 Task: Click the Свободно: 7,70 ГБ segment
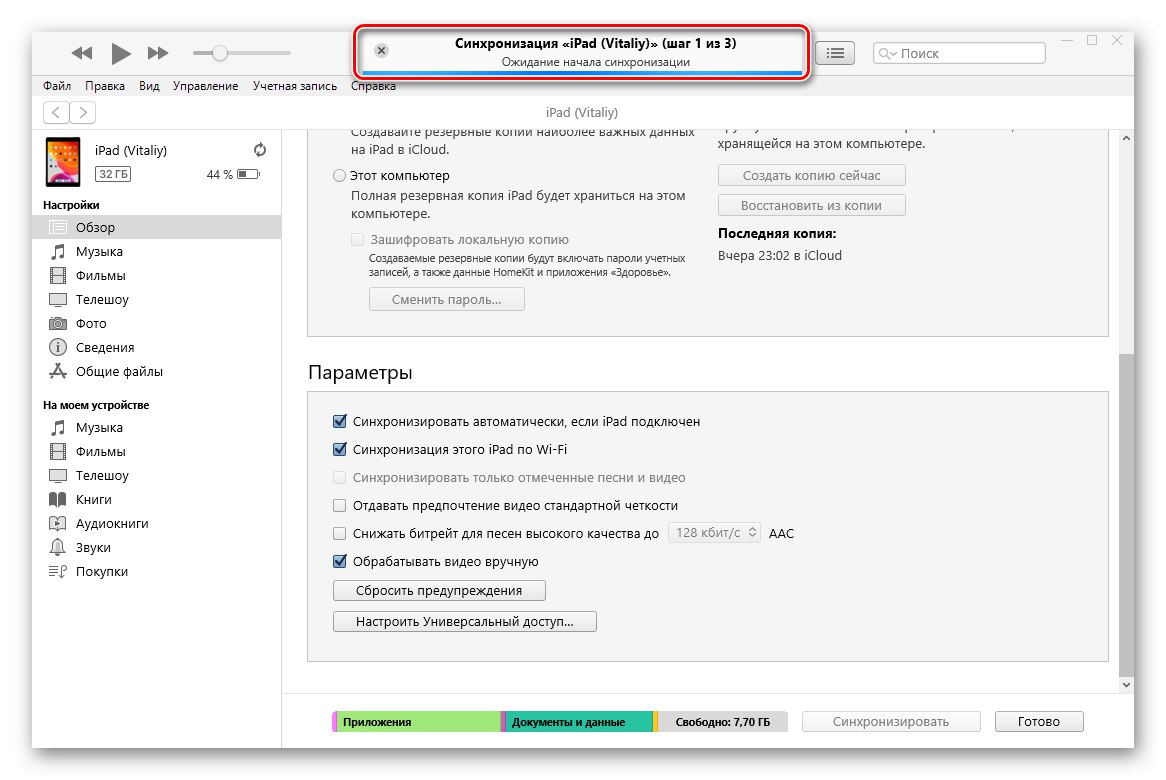coord(721,721)
